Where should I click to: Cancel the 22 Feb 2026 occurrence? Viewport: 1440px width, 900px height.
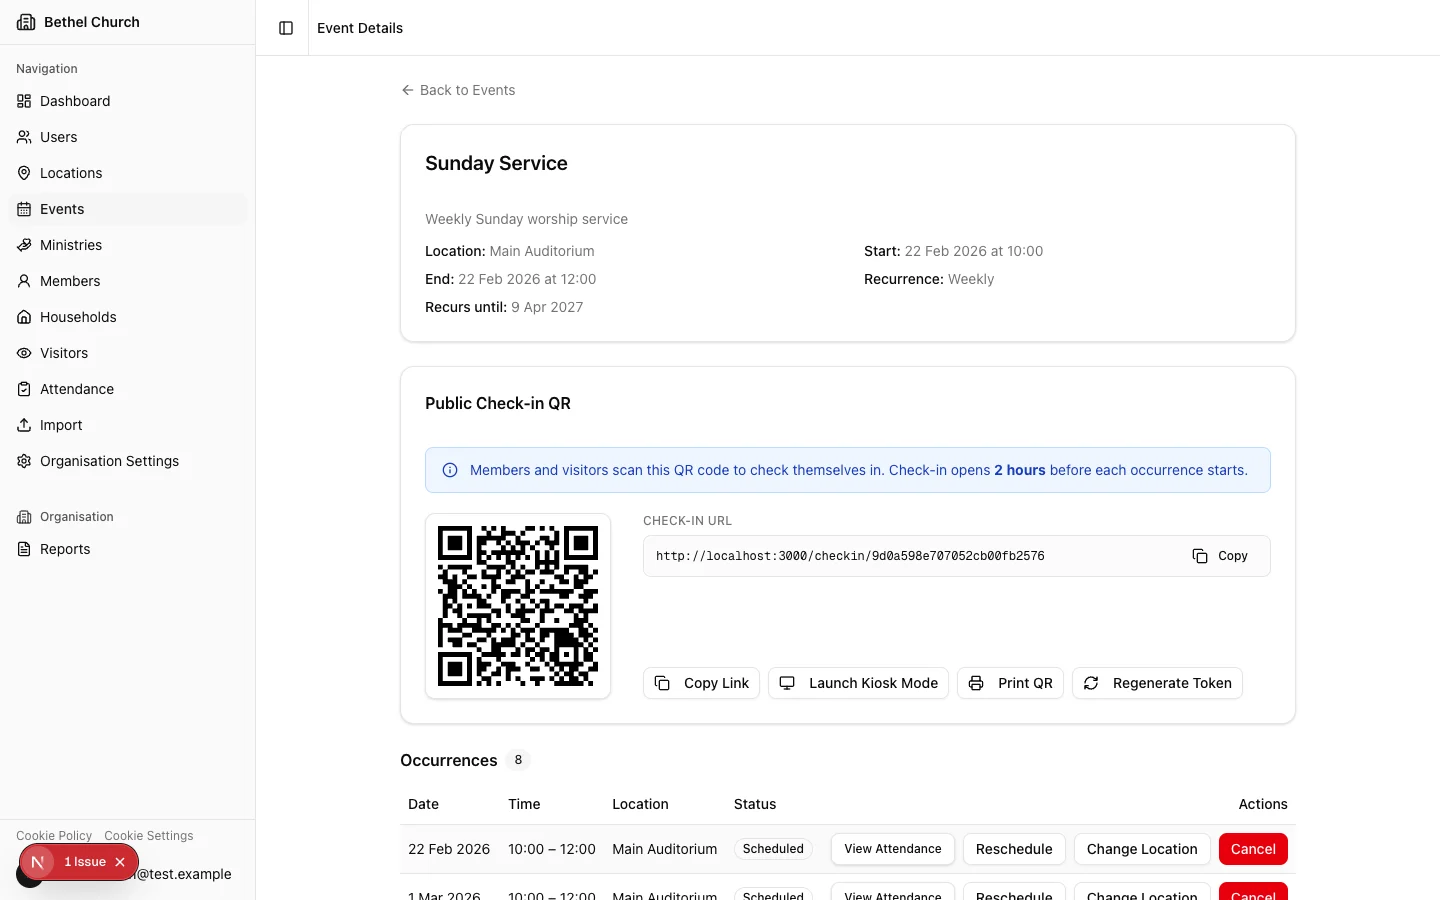coord(1253,849)
